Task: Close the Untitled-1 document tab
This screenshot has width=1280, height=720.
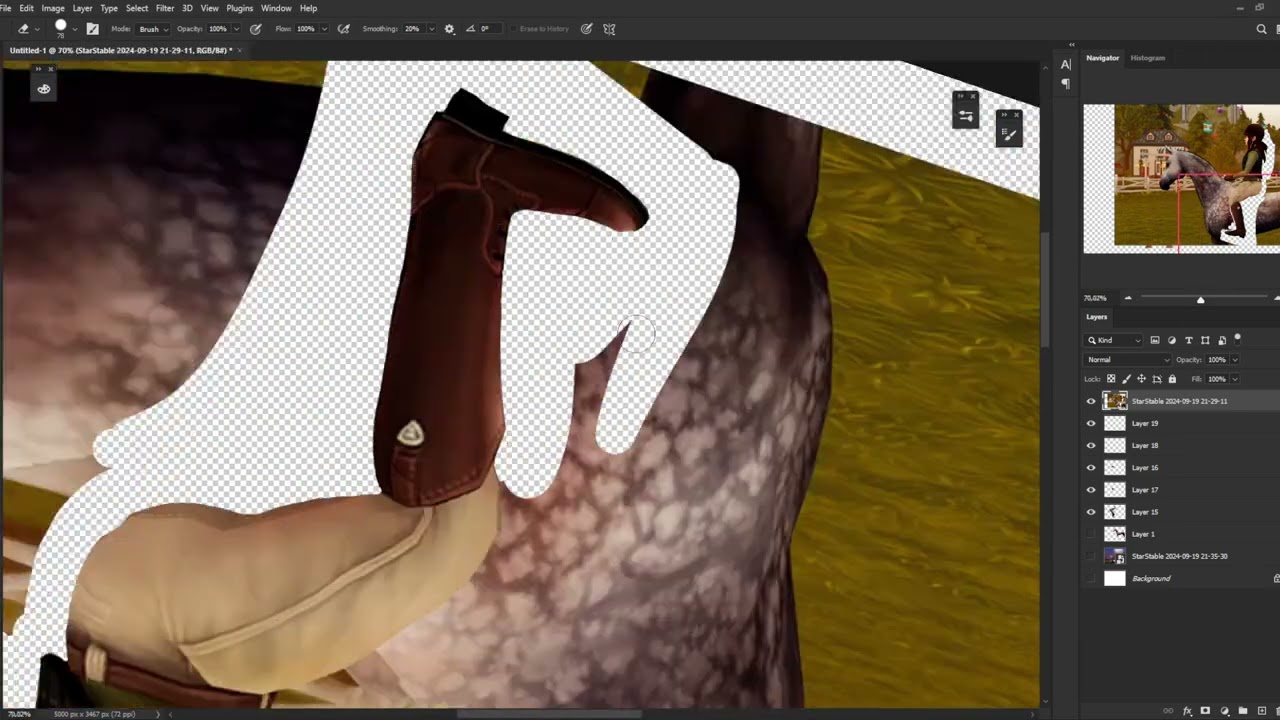Action: point(240,50)
